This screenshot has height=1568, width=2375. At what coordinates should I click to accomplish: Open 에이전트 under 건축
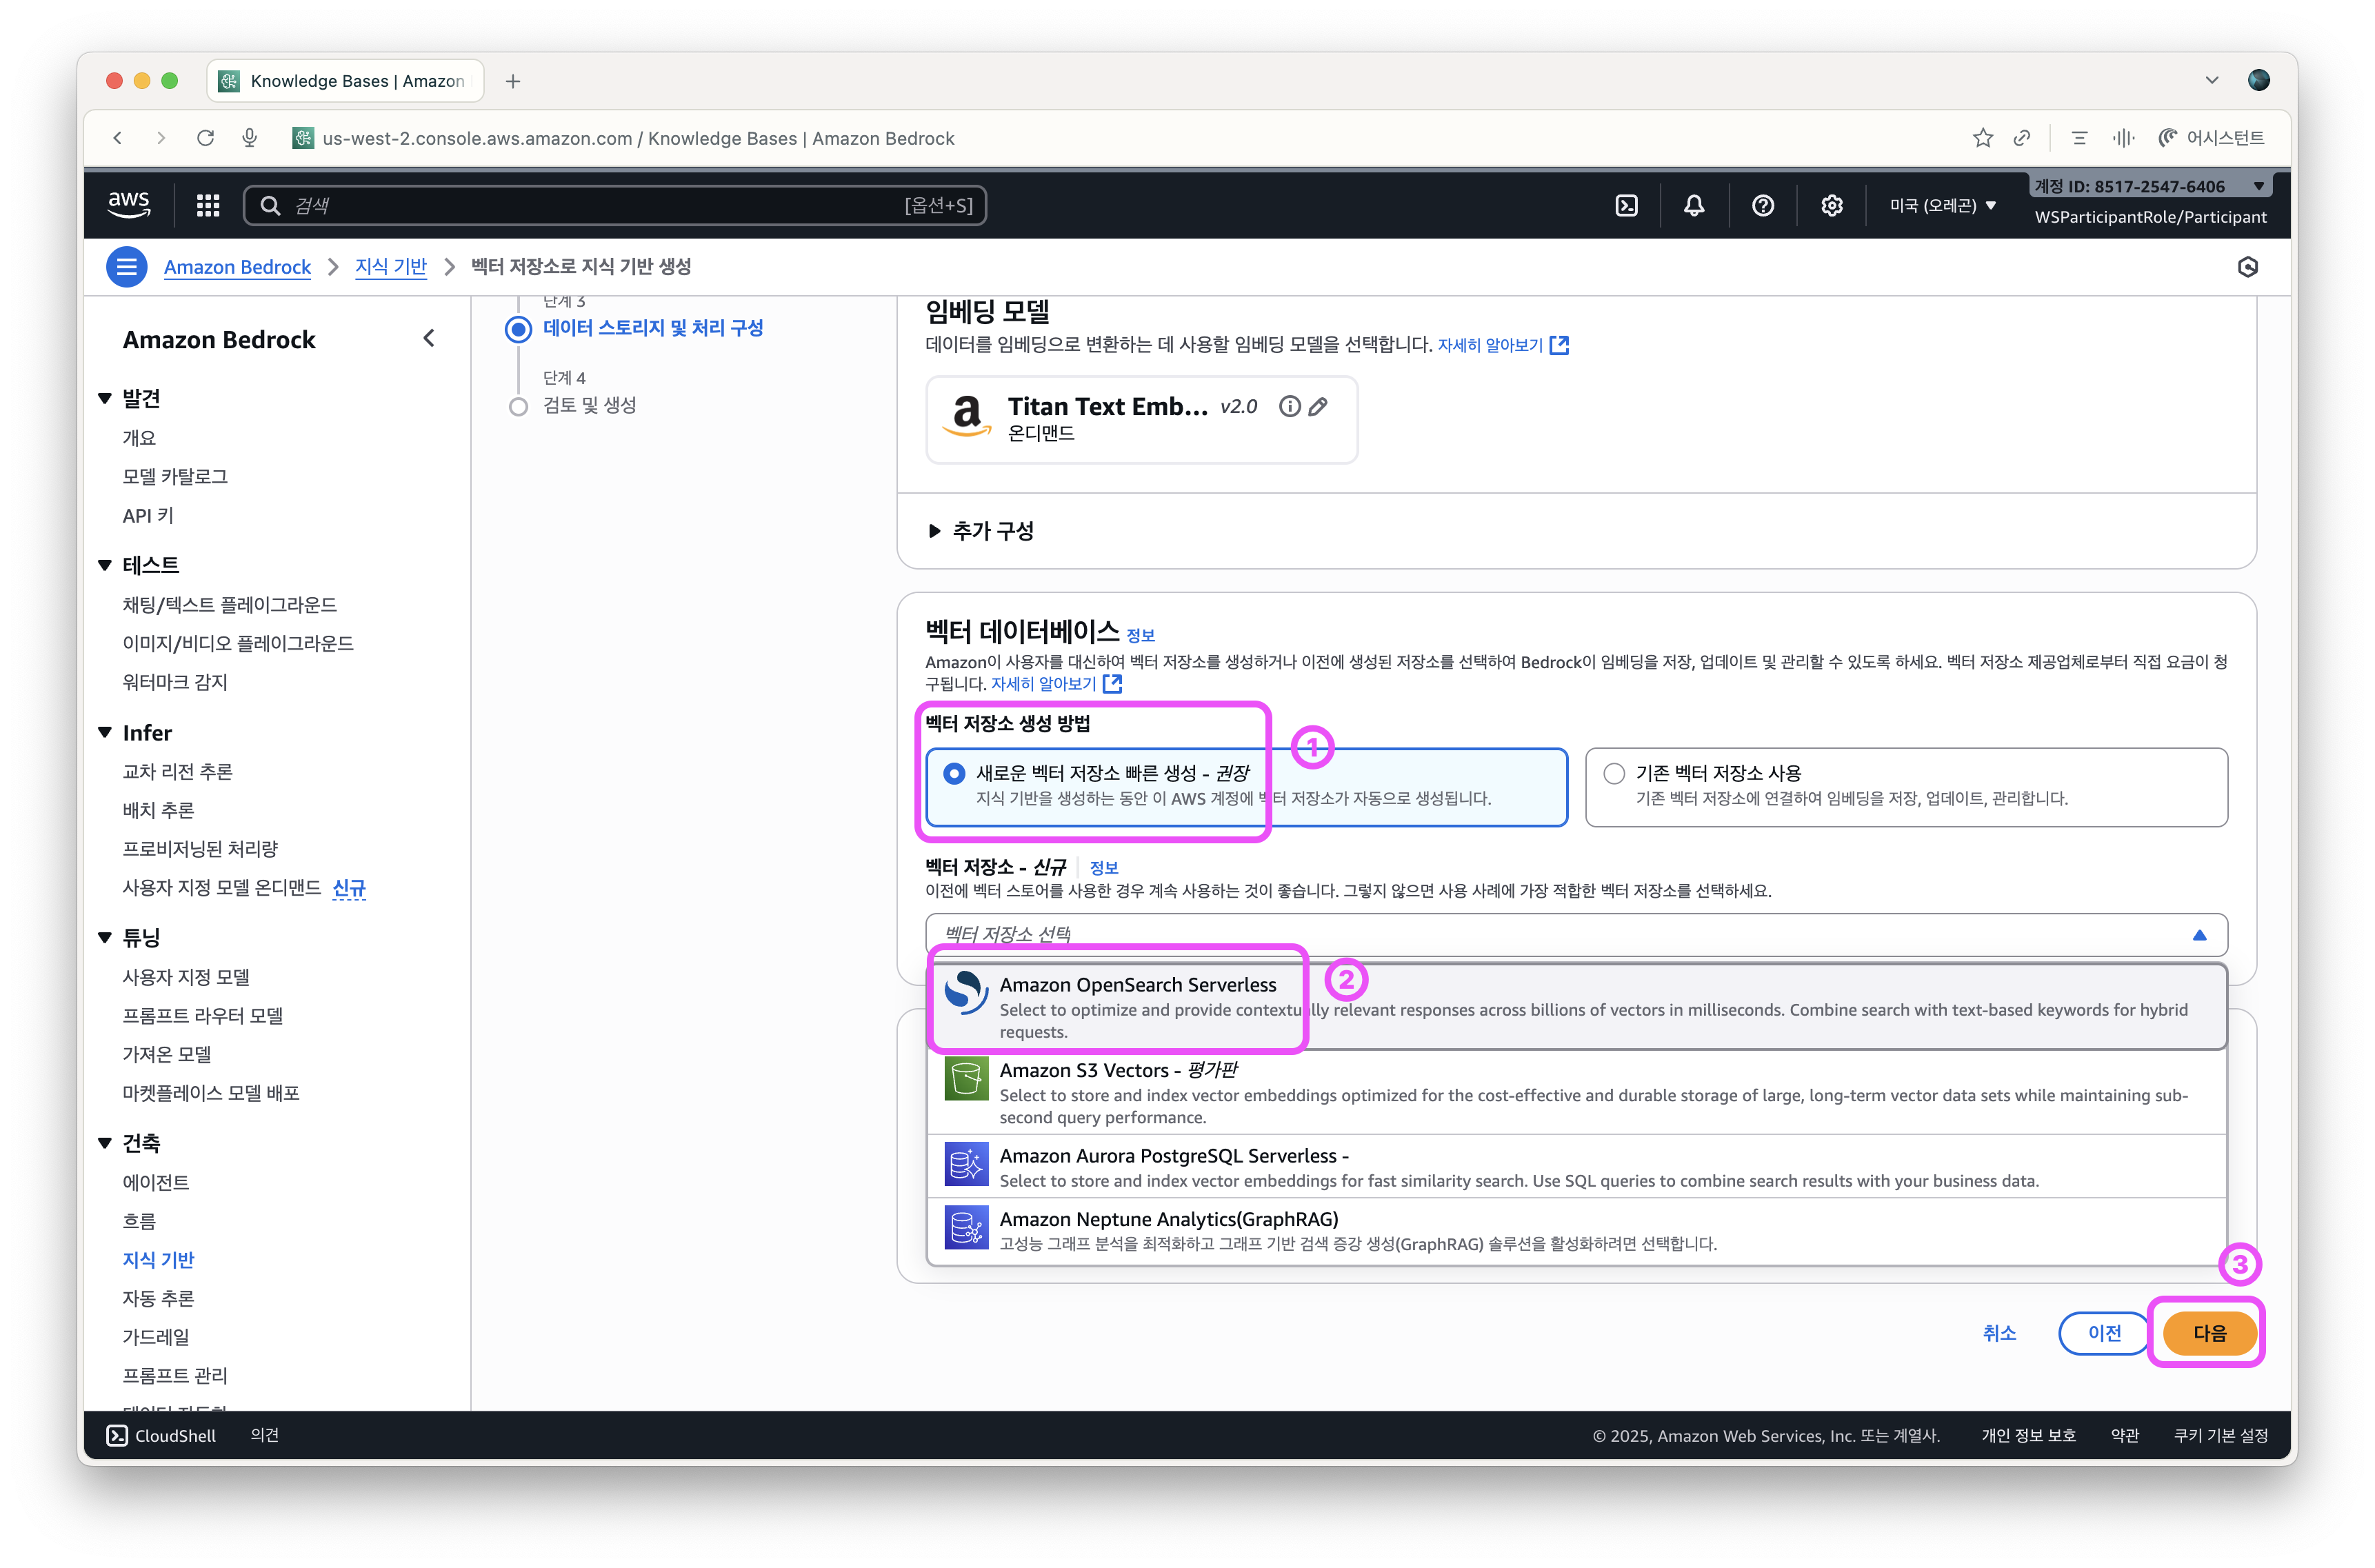coord(155,1182)
